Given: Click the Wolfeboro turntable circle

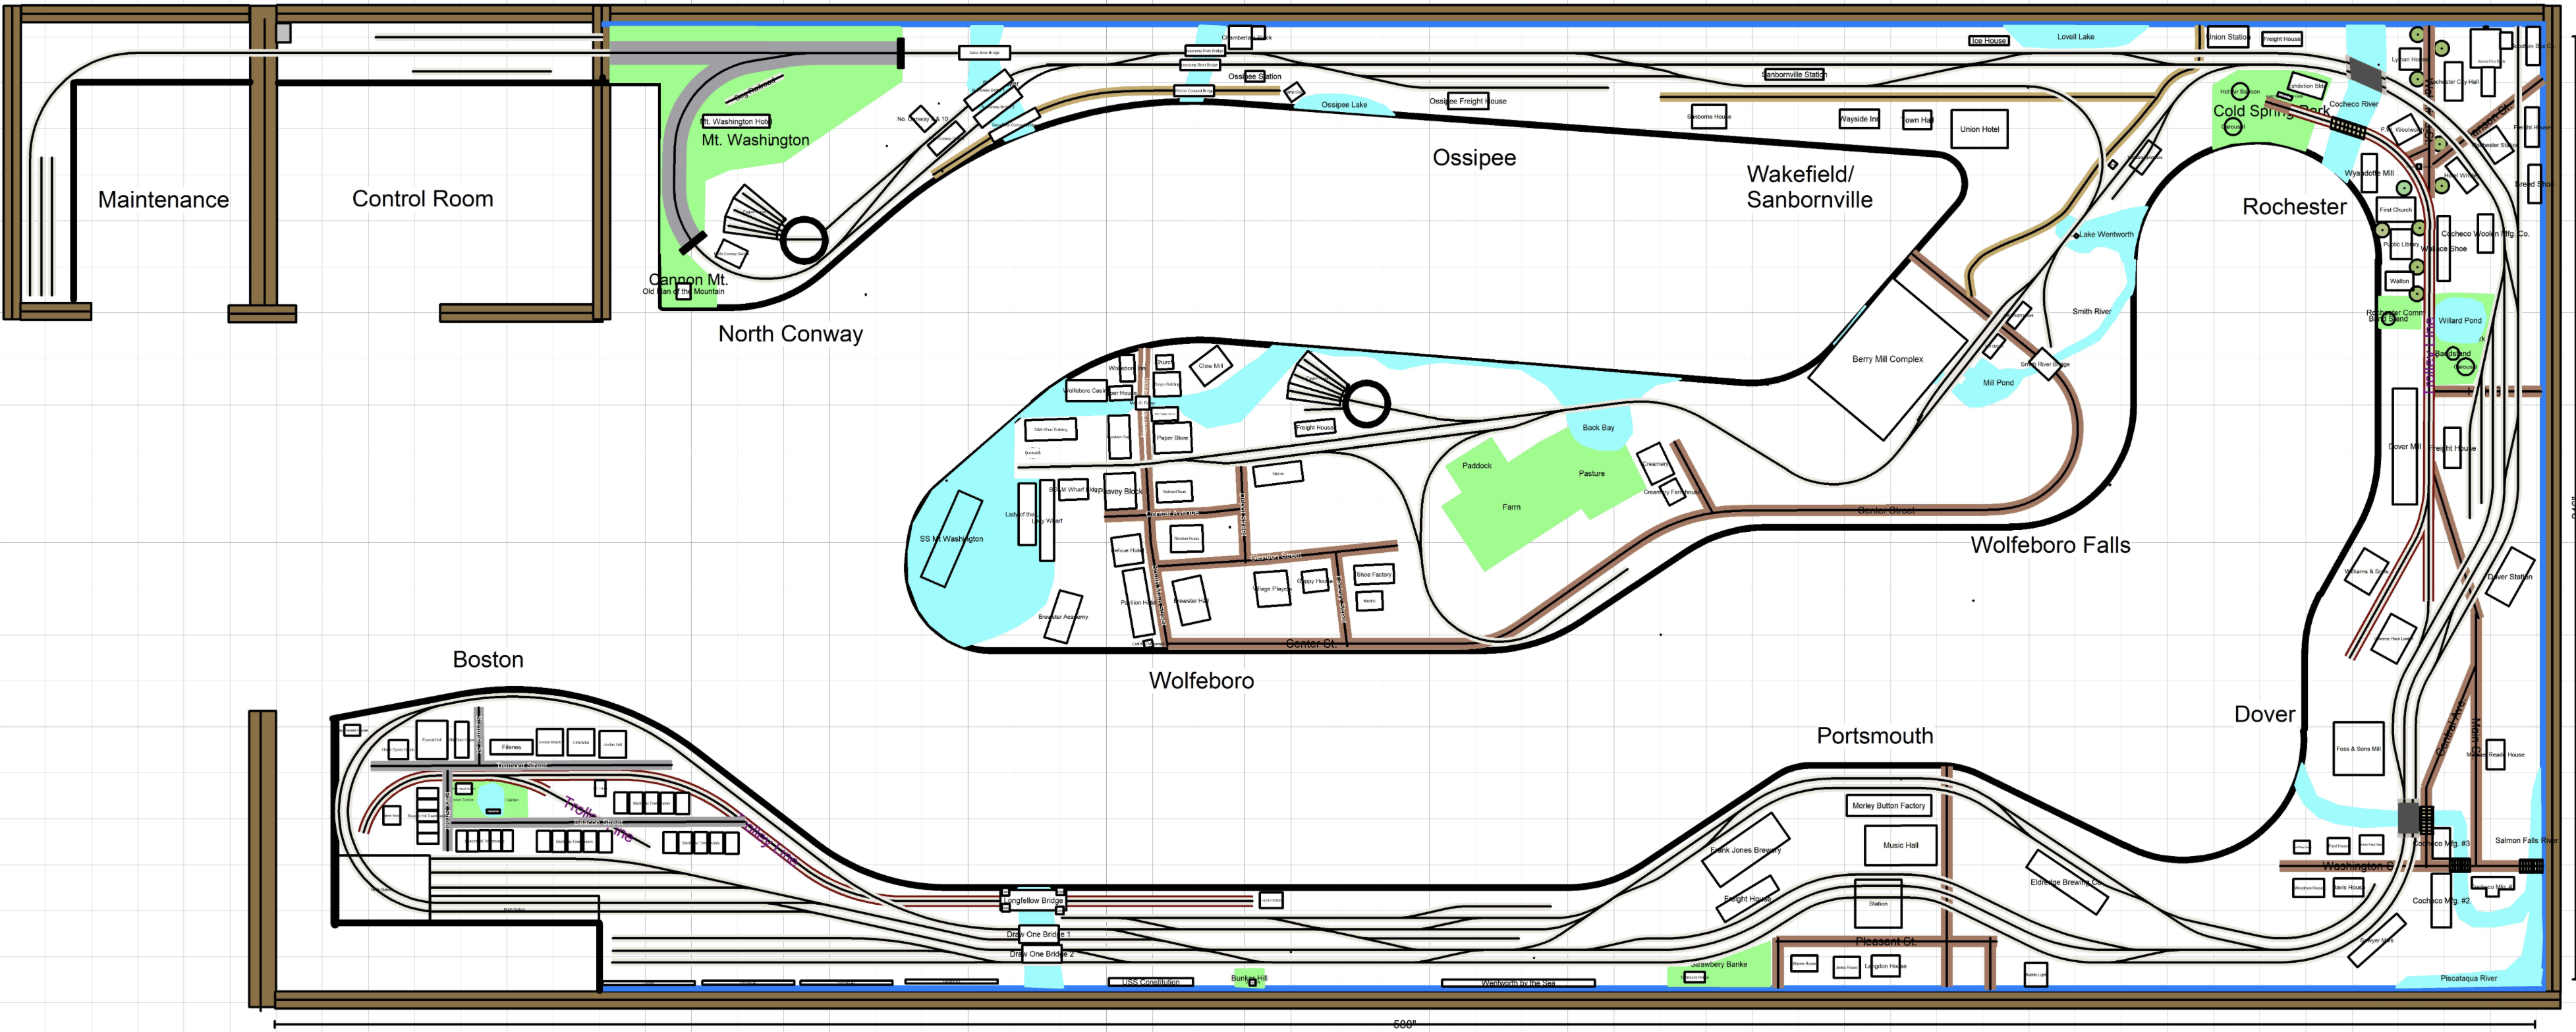Looking at the screenshot, I should (x=1366, y=405).
